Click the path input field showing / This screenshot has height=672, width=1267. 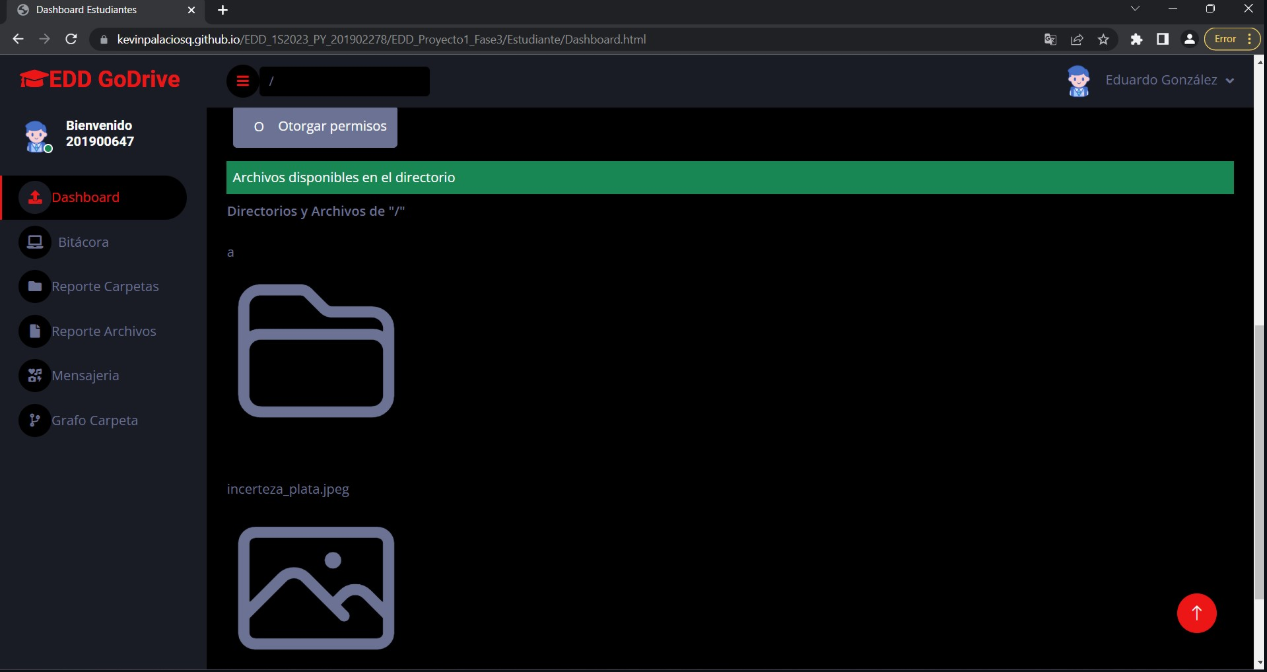(x=345, y=81)
